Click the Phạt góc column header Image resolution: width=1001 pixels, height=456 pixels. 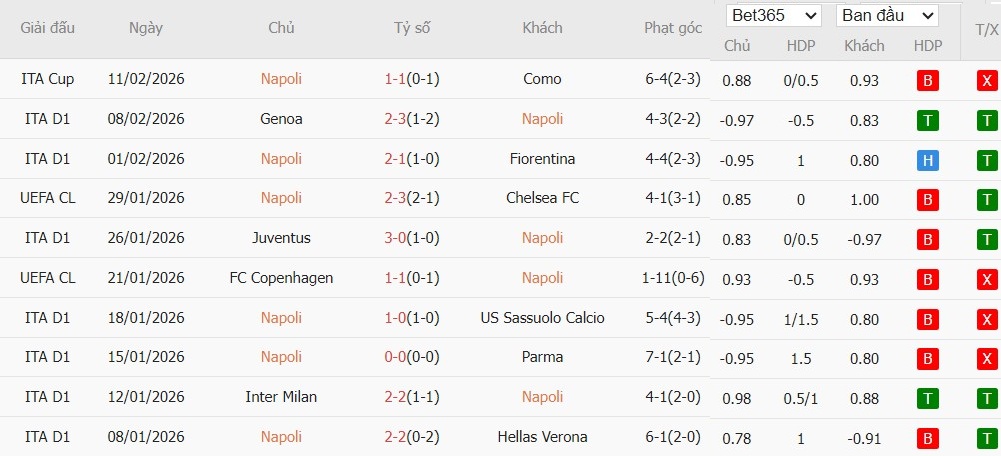click(672, 28)
